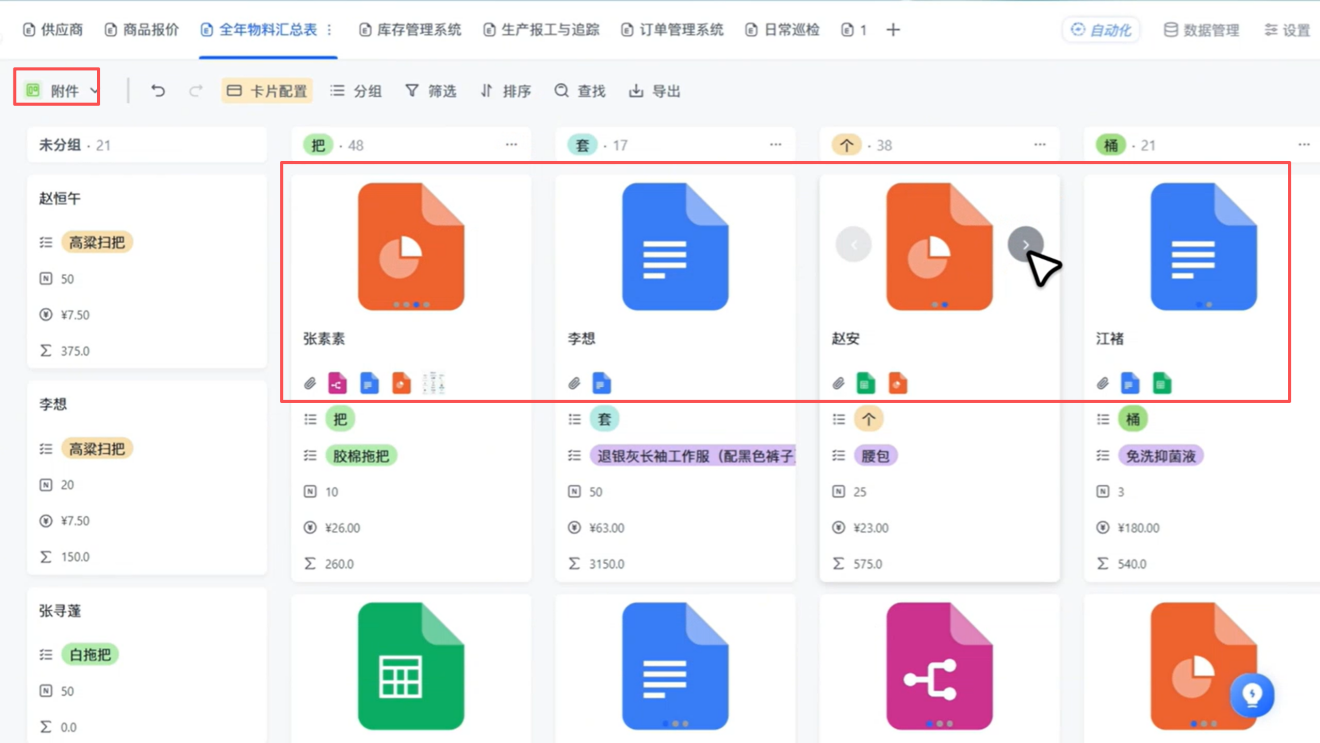The width and height of the screenshot is (1320, 743).
Task: Open 卡片配置 card settings
Action: (267, 91)
